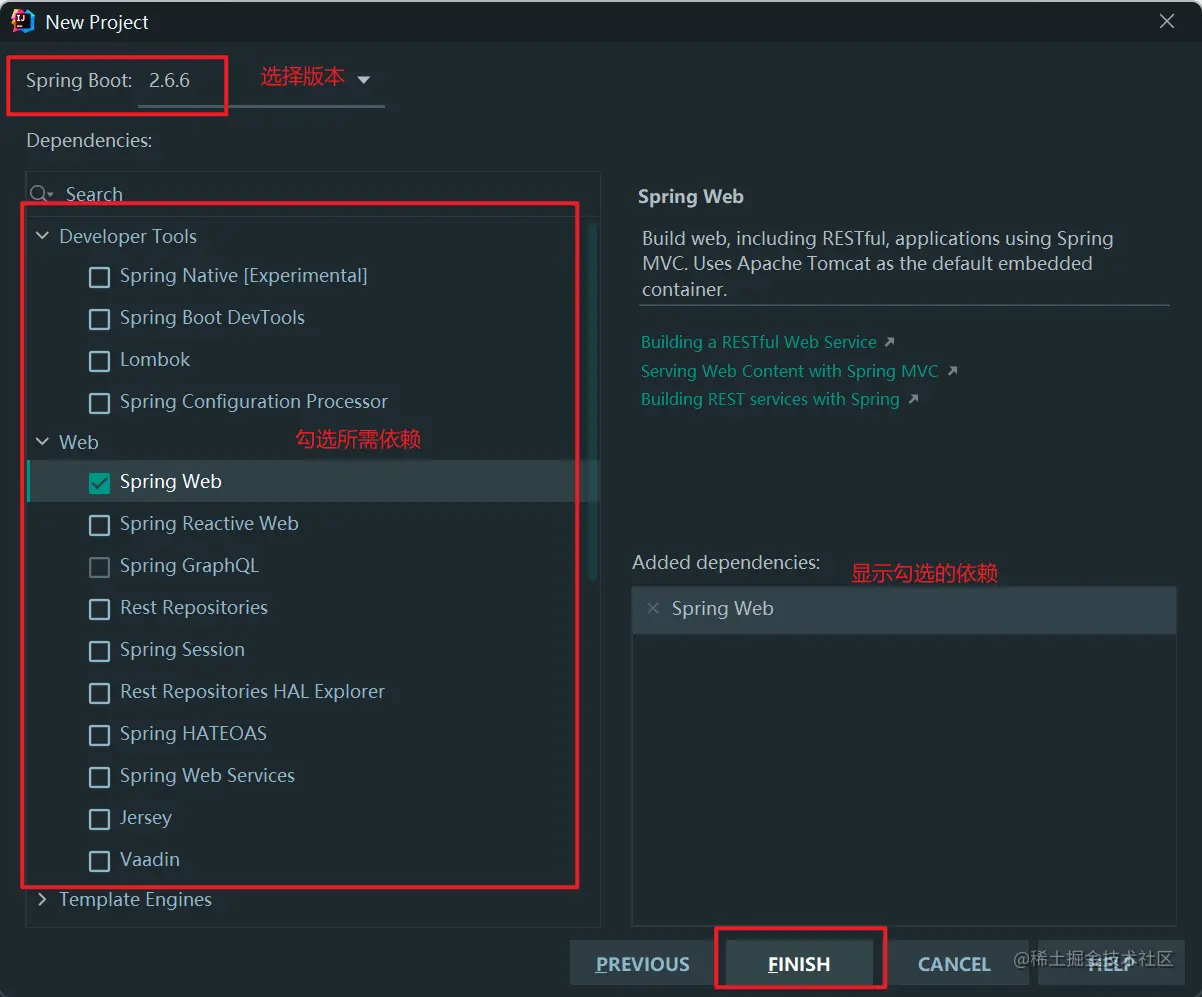Expand the Template Engines group
This screenshot has width=1202, height=997.
tap(42, 899)
